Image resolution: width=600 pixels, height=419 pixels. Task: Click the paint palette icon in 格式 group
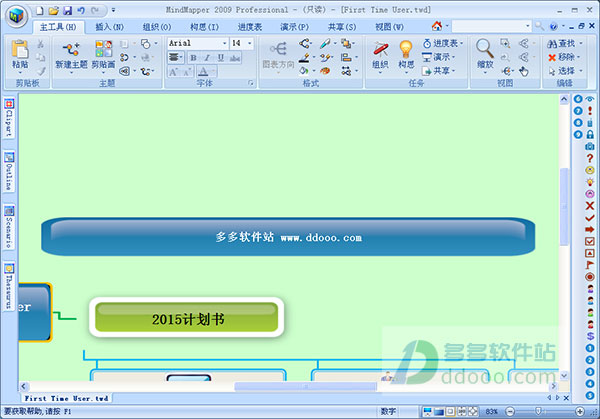pos(325,71)
